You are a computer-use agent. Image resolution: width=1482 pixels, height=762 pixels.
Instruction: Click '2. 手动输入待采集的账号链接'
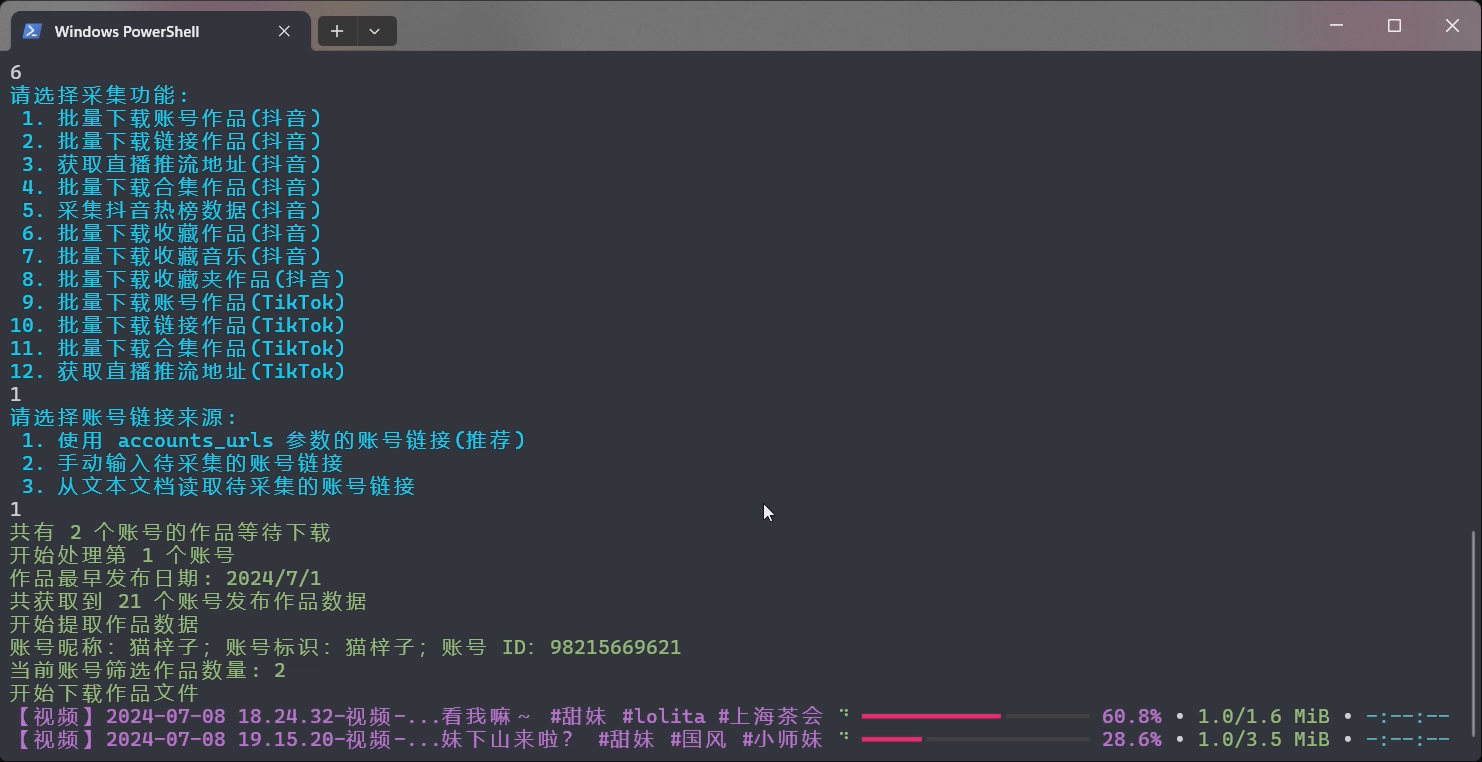pyautogui.click(x=182, y=463)
